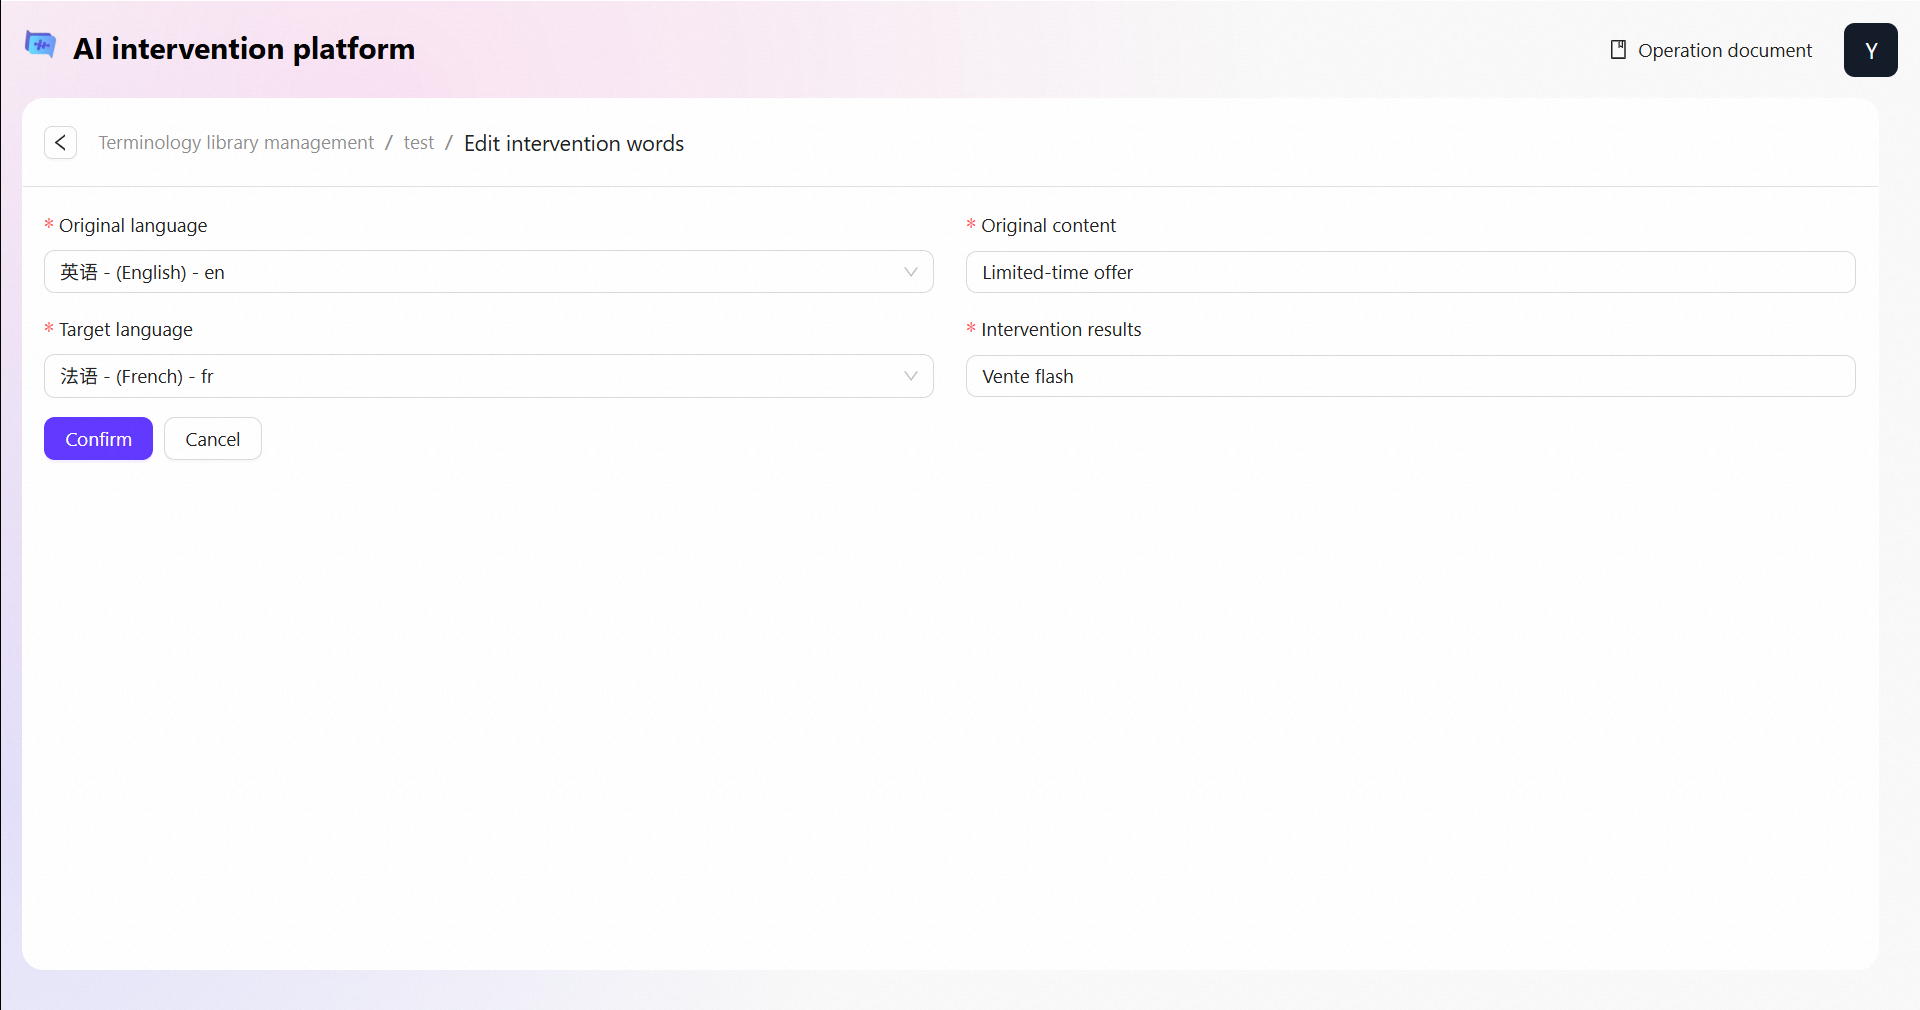Open the Target language select box
Viewport: 1920px width, 1010px height.
click(480, 376)
